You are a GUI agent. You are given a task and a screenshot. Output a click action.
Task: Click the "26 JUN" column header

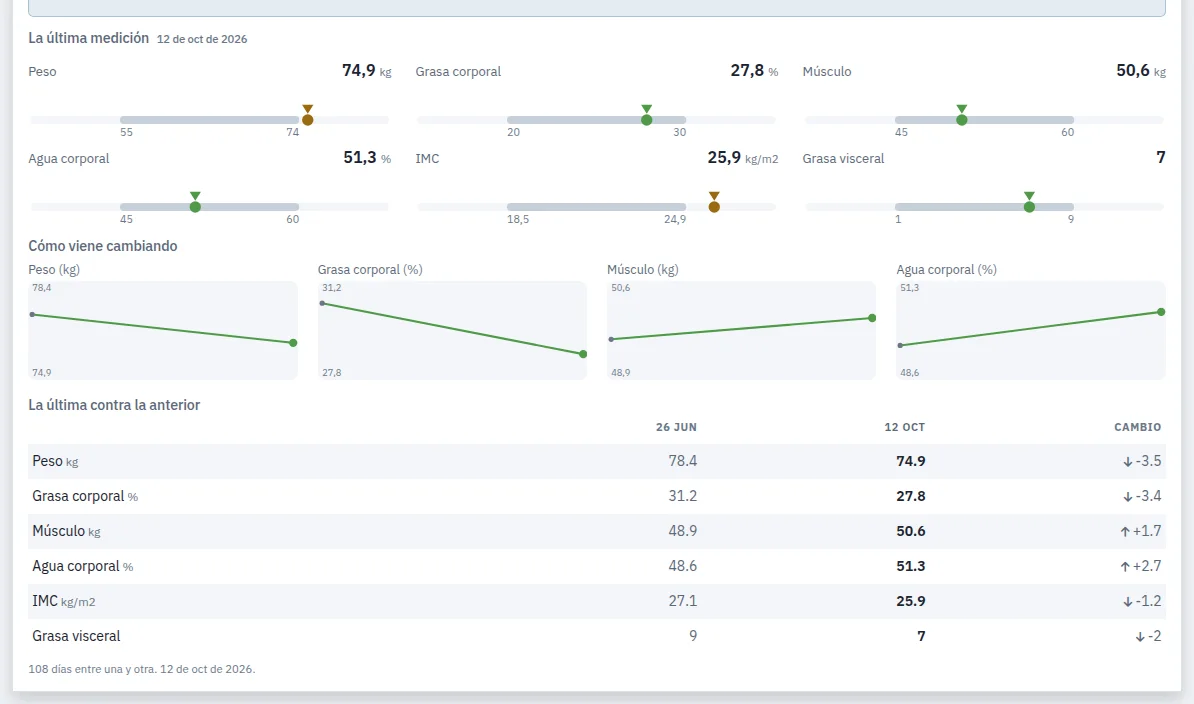[x=676, y=427]
